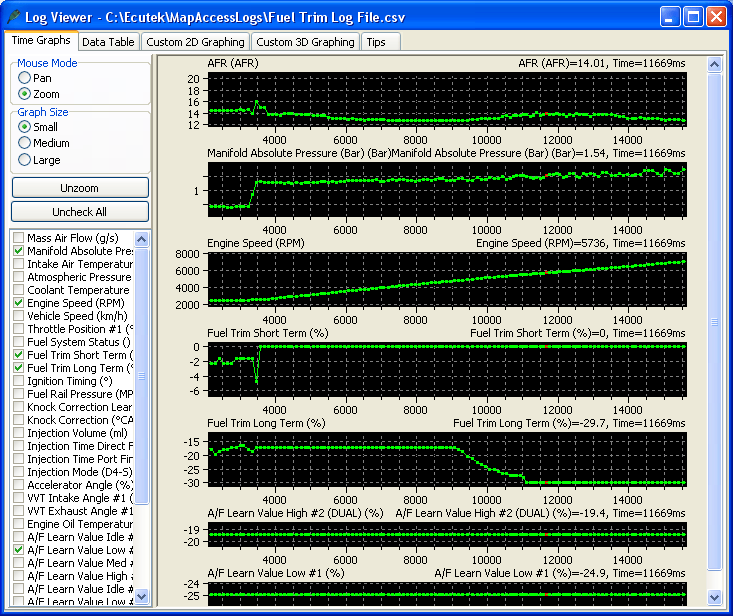The image size is (733, 616).
Task: Click the A/F Learn Value High #2 graph
Action: pyautogui.click(x=447, y=535)
